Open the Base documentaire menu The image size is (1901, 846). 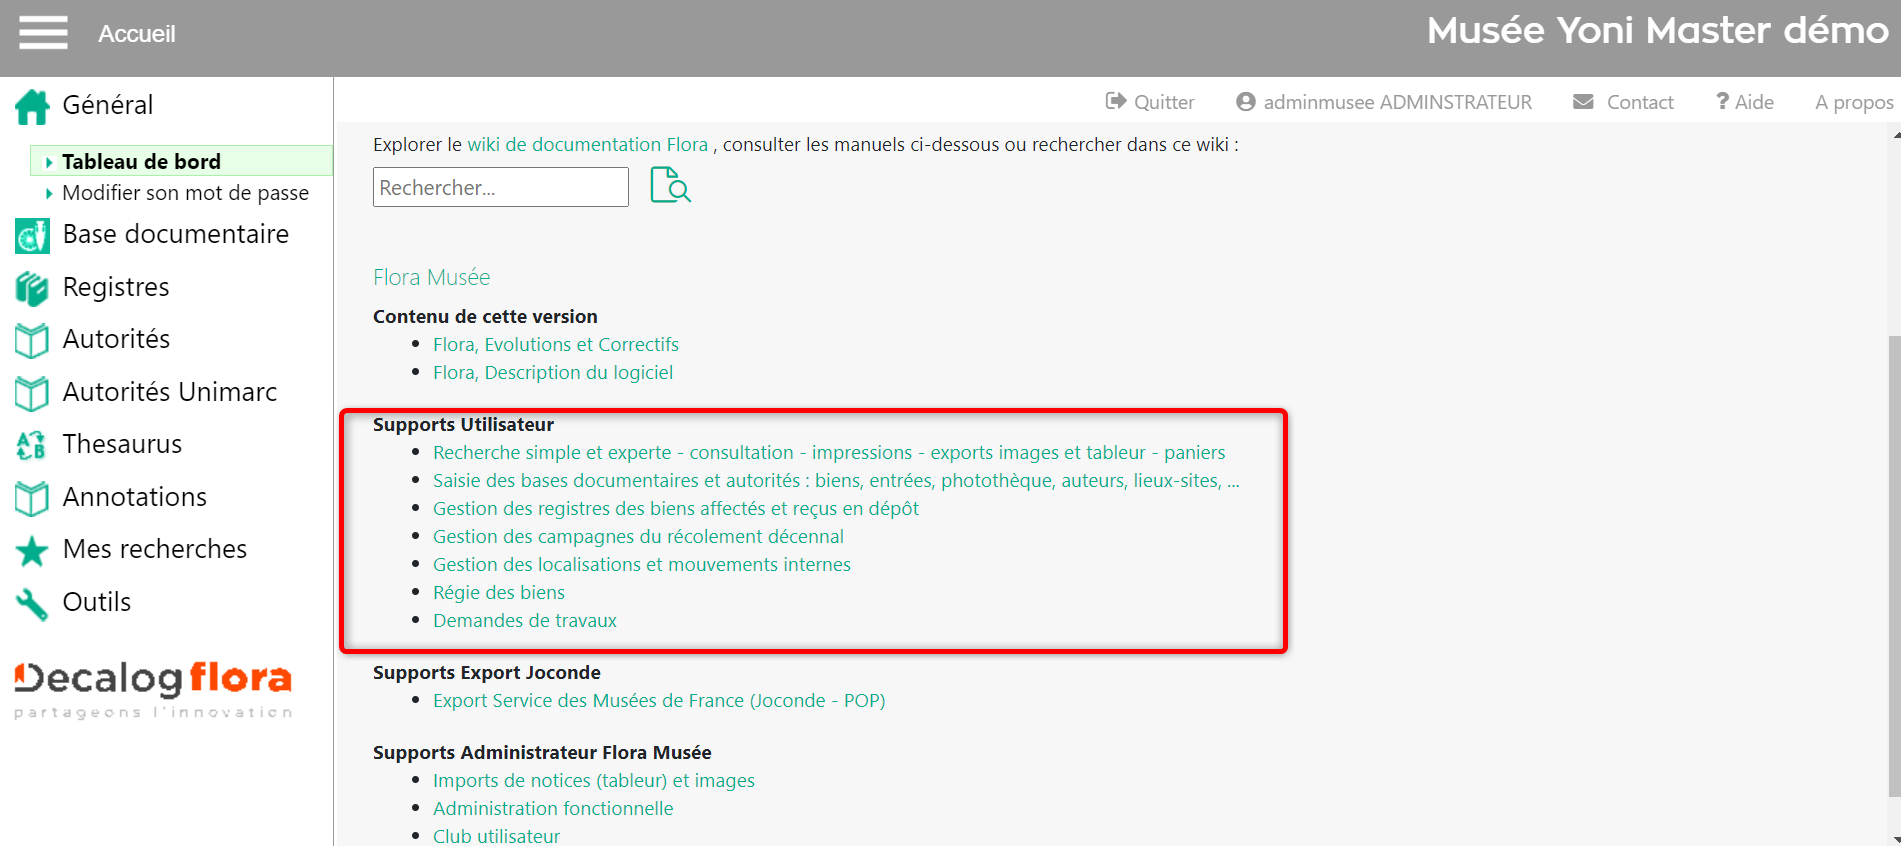tap(176, 234)
